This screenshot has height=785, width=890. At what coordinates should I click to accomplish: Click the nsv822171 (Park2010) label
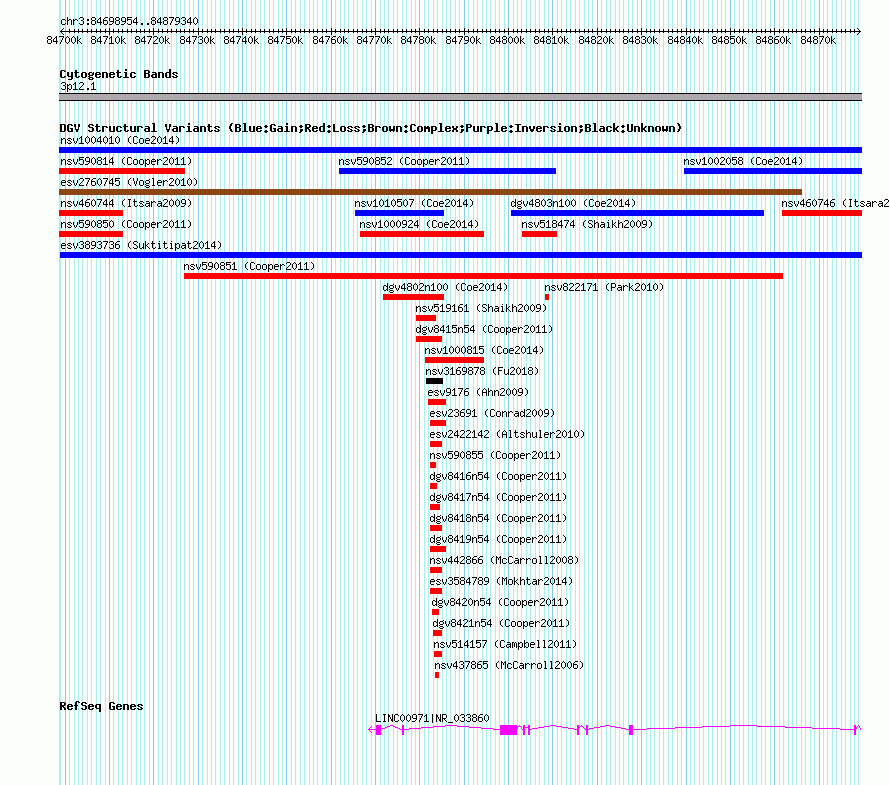tap(604, 287)
